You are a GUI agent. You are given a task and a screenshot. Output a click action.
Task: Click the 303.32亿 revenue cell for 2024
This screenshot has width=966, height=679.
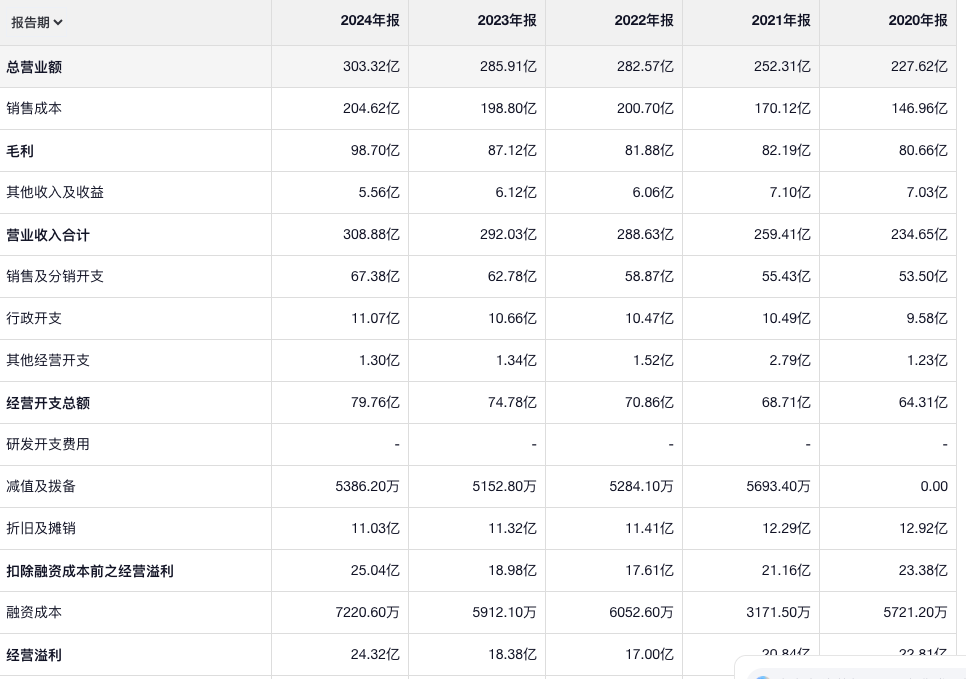click(371, 67)
